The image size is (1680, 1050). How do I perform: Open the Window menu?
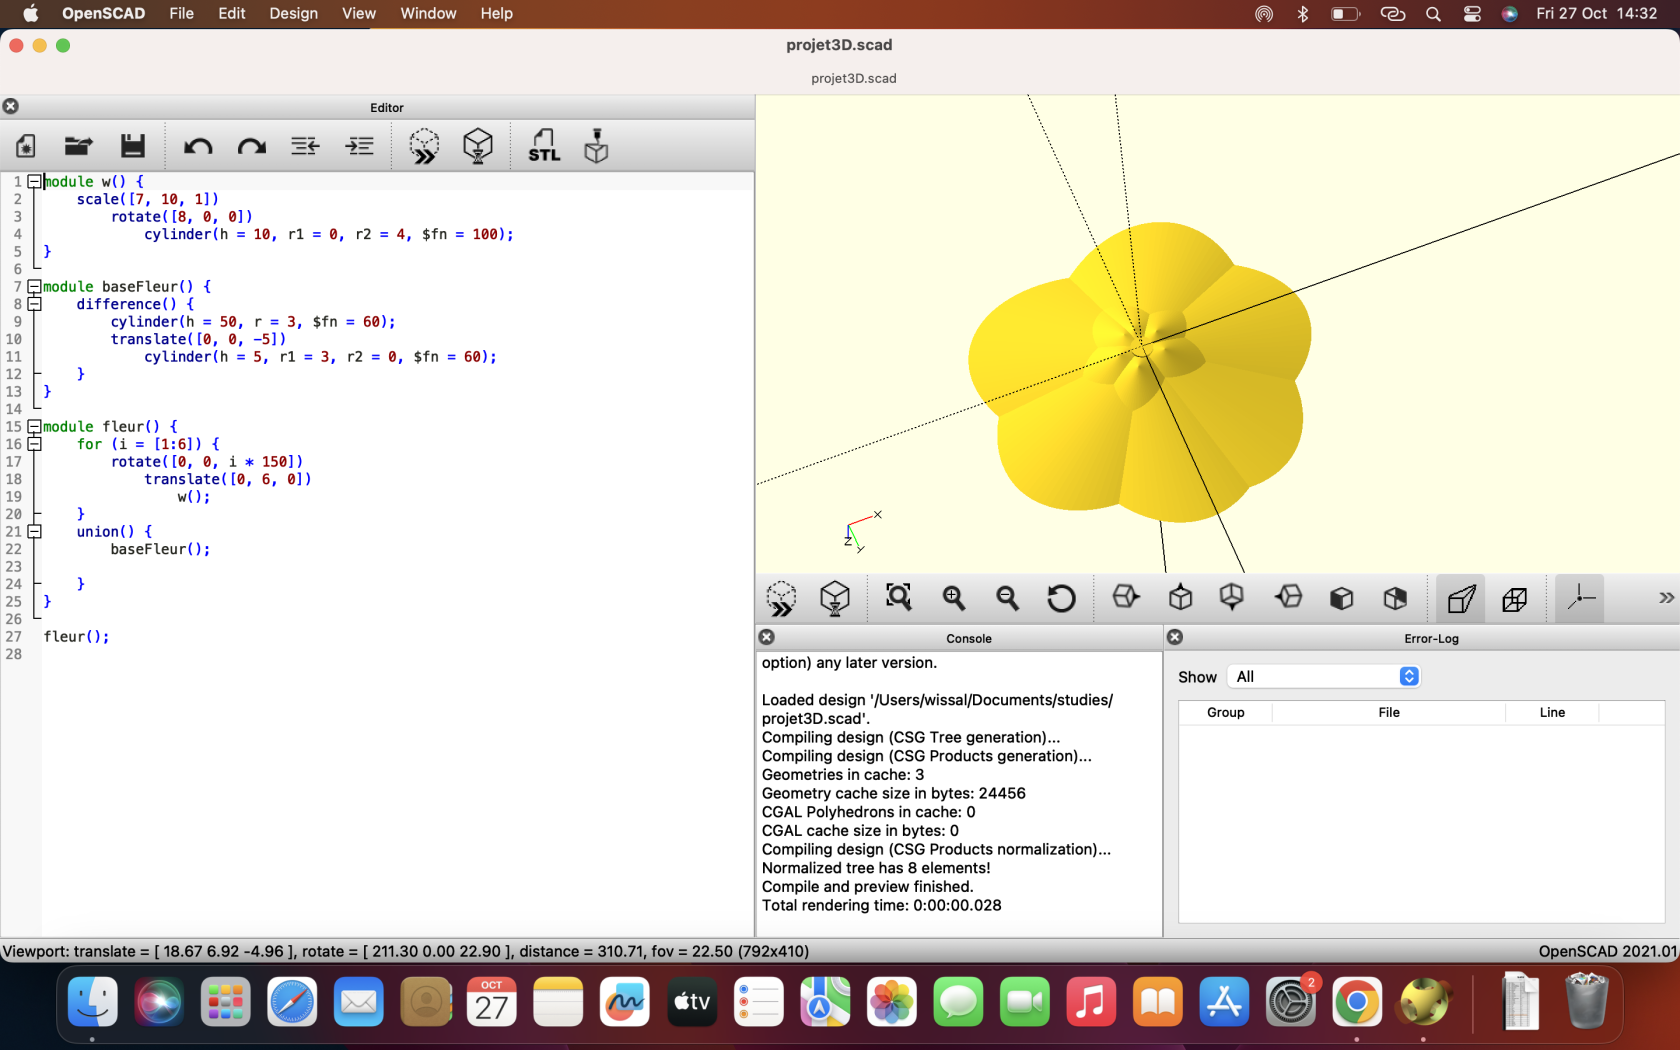click(x=428, y=13)
